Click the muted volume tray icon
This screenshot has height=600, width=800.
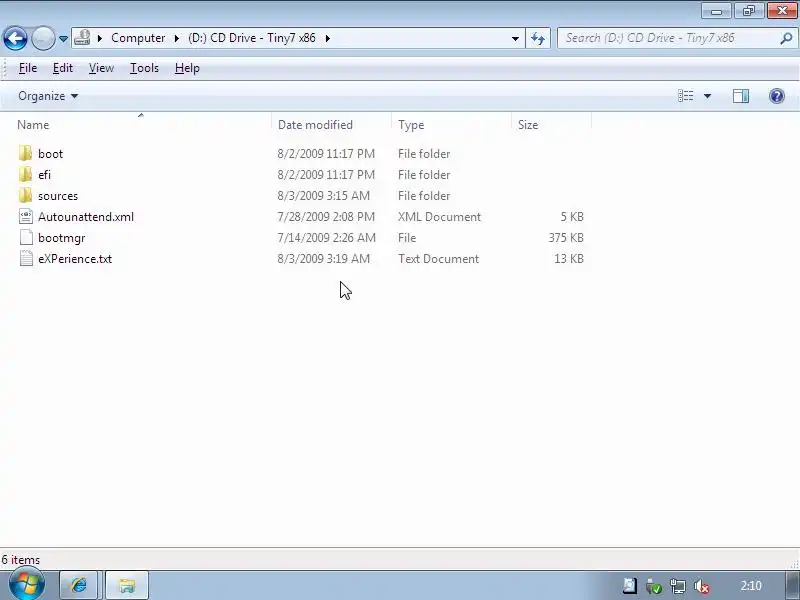pos(702,587)
